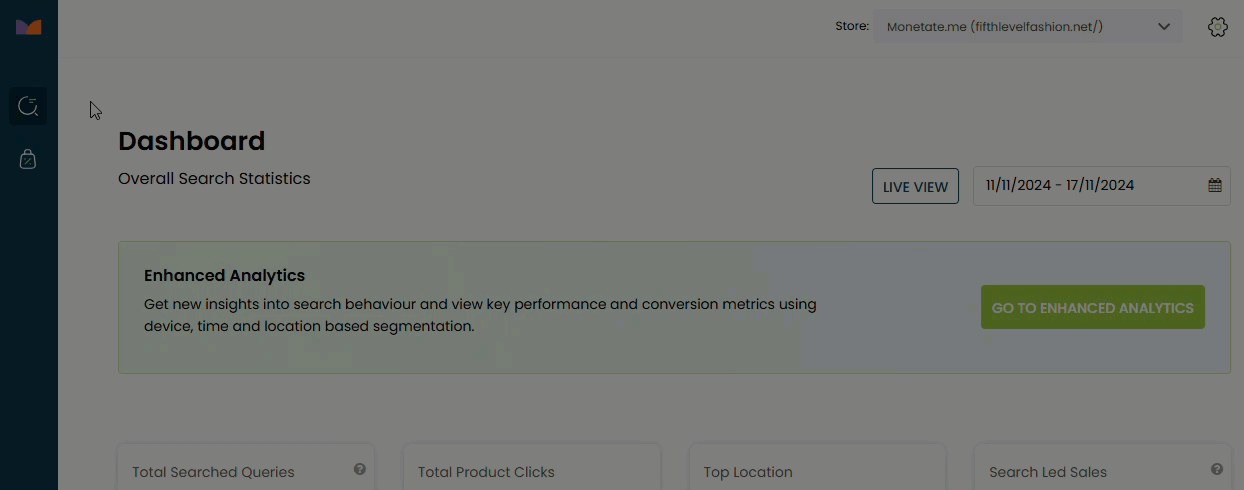Expand the store selector chevron arrow
The image size is (1244, 490).
(x=1164, y=27)
